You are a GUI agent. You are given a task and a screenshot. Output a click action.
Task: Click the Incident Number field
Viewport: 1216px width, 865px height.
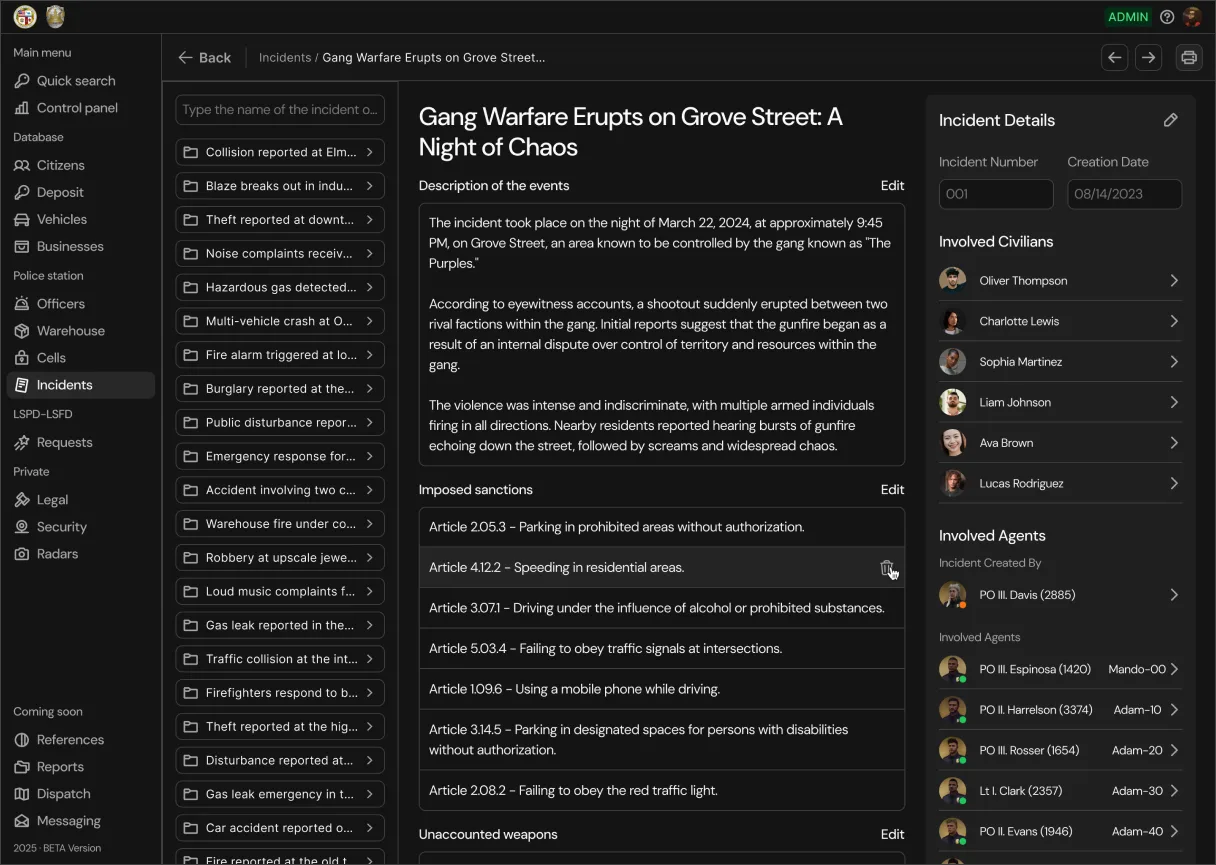click(x=996, y=194)
